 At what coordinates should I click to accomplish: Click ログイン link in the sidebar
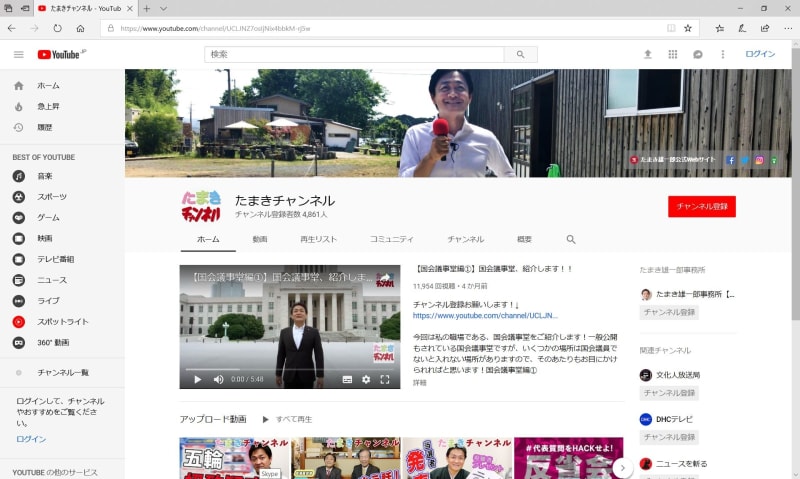click(31, 439)
